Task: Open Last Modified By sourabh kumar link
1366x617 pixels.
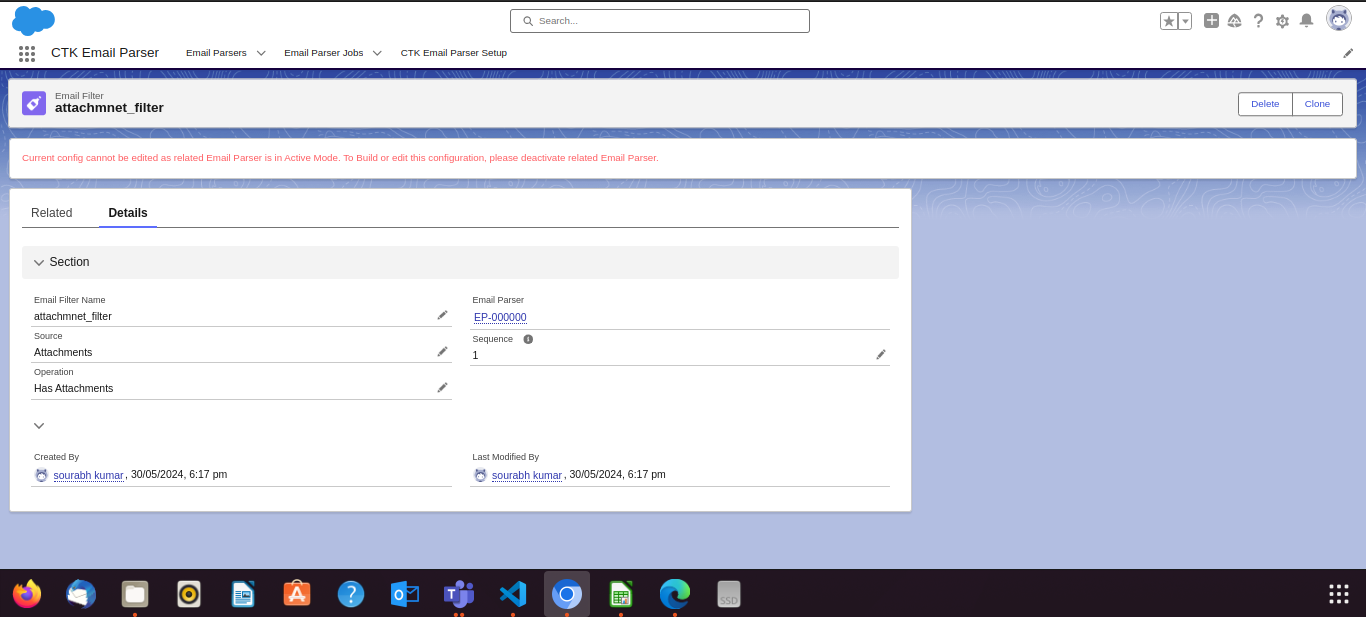Action: click(527, 475)
